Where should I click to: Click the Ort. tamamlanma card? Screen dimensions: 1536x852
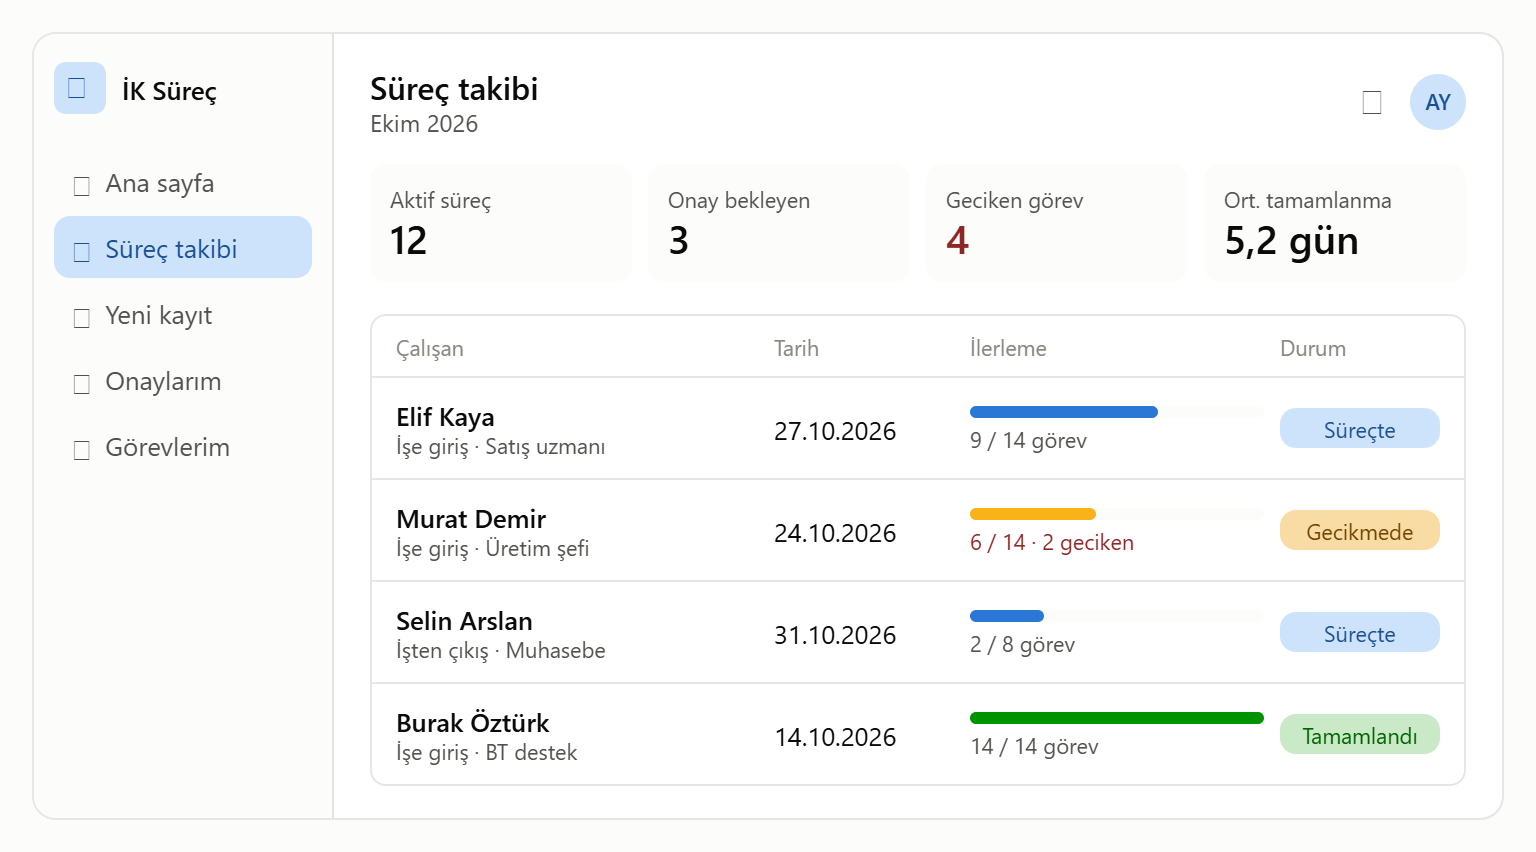click(x=1335, y=223)
